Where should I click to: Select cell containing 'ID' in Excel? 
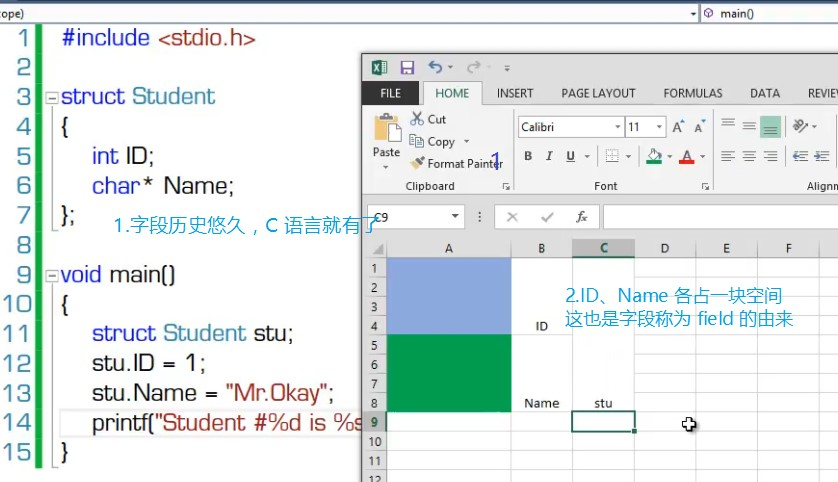[x=541, y=325]
